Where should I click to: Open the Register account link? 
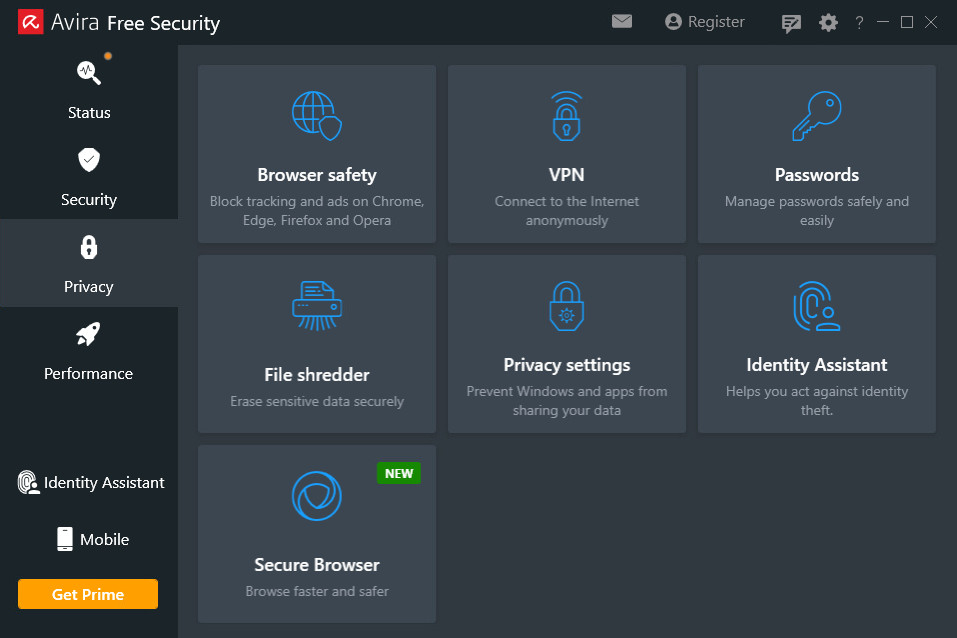pos(705,22)
